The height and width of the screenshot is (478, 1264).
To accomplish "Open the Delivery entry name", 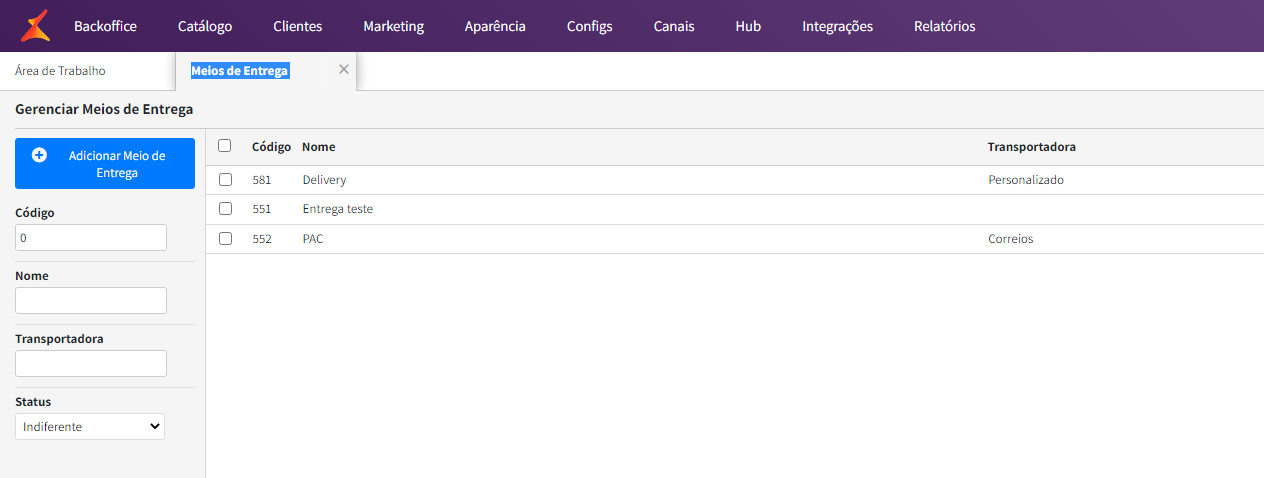I will point(325,180).
